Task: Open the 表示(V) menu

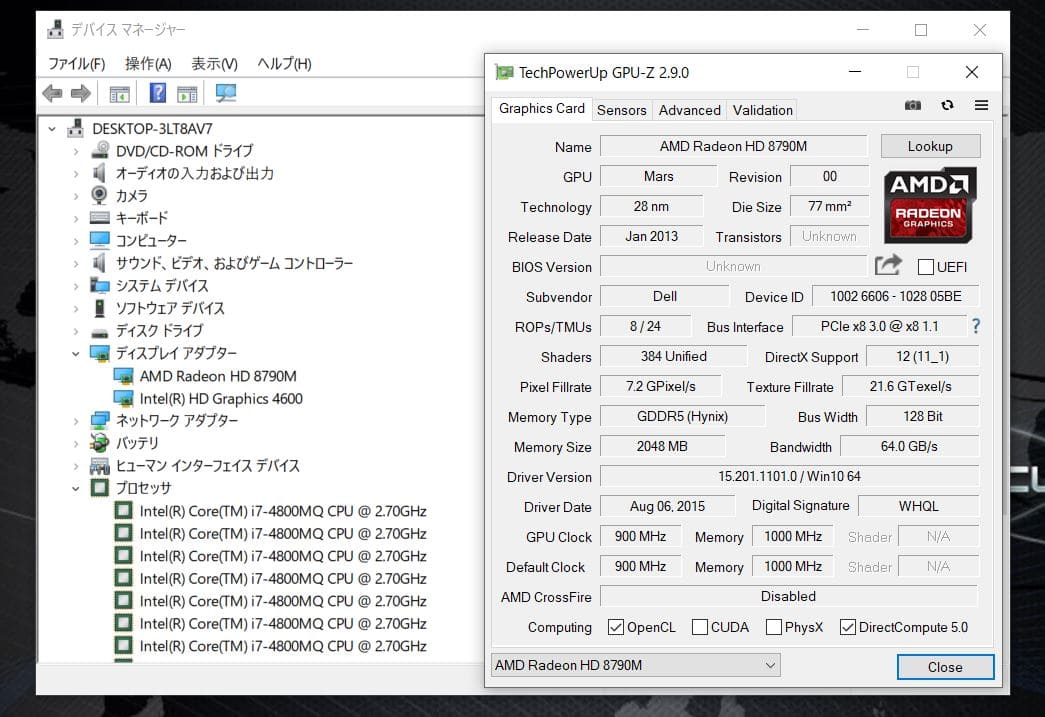Action: tap(214, 64)
